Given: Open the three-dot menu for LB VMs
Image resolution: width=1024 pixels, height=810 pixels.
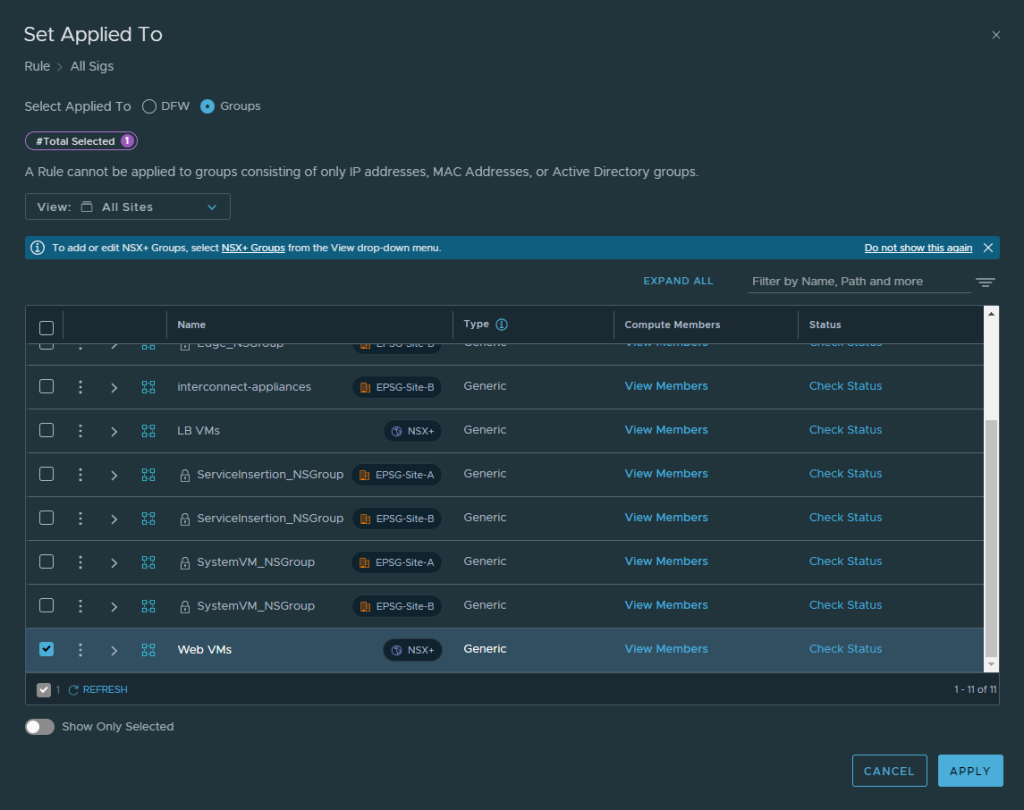Looking at the screenshot, I should (80, 431).
